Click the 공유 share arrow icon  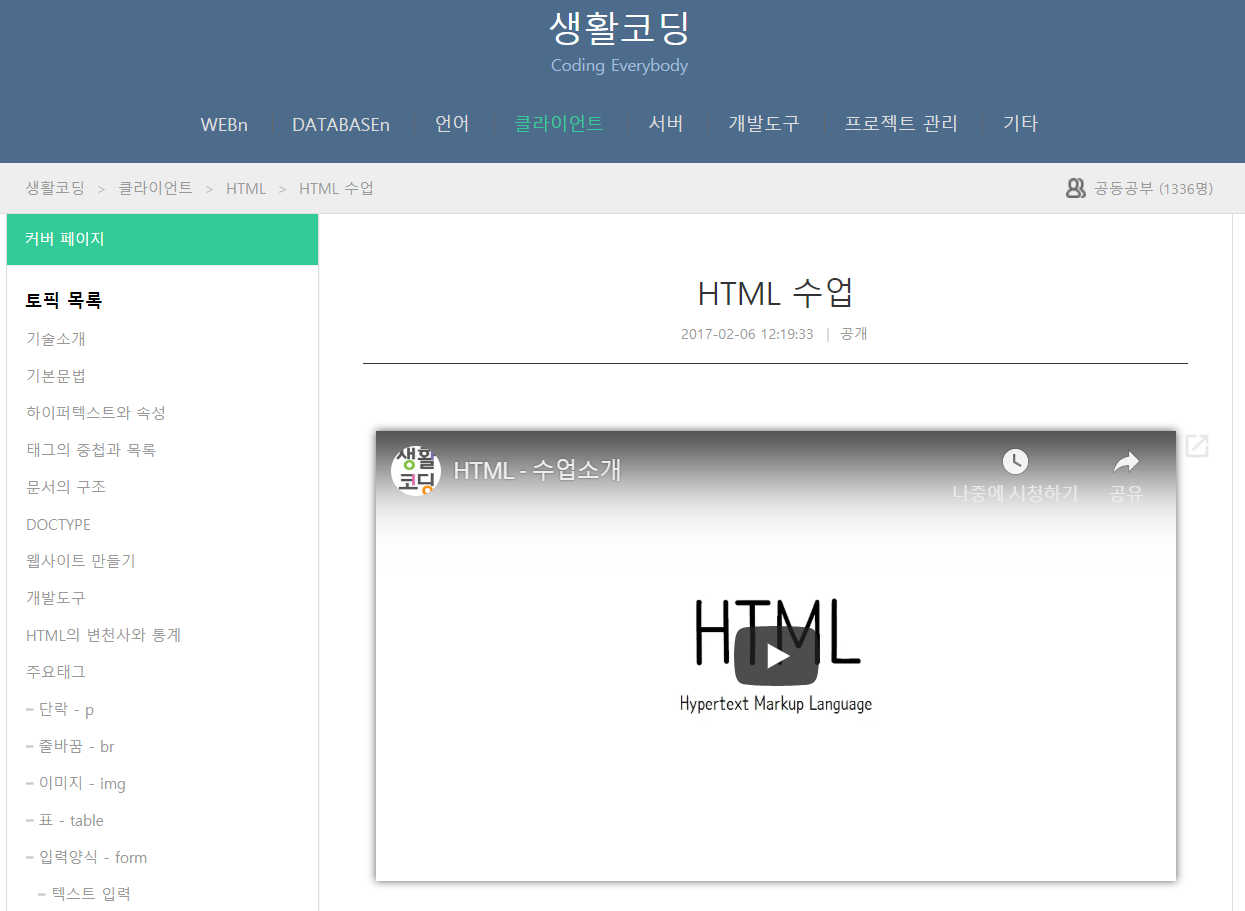(1126, 461)
